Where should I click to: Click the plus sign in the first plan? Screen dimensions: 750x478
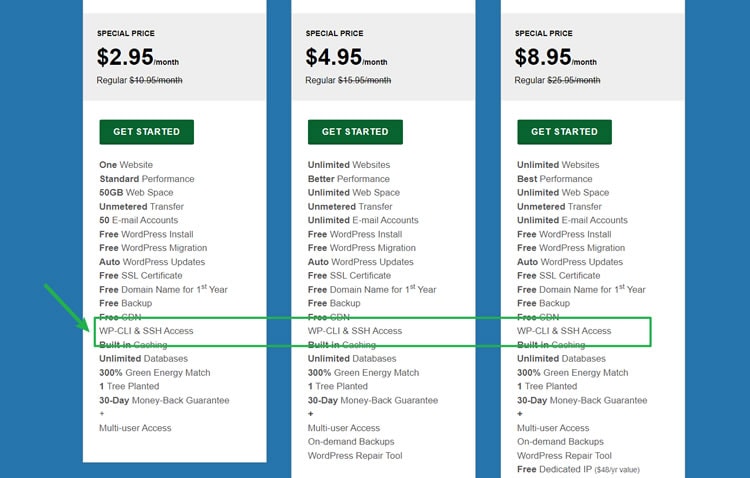pos(102,413)
